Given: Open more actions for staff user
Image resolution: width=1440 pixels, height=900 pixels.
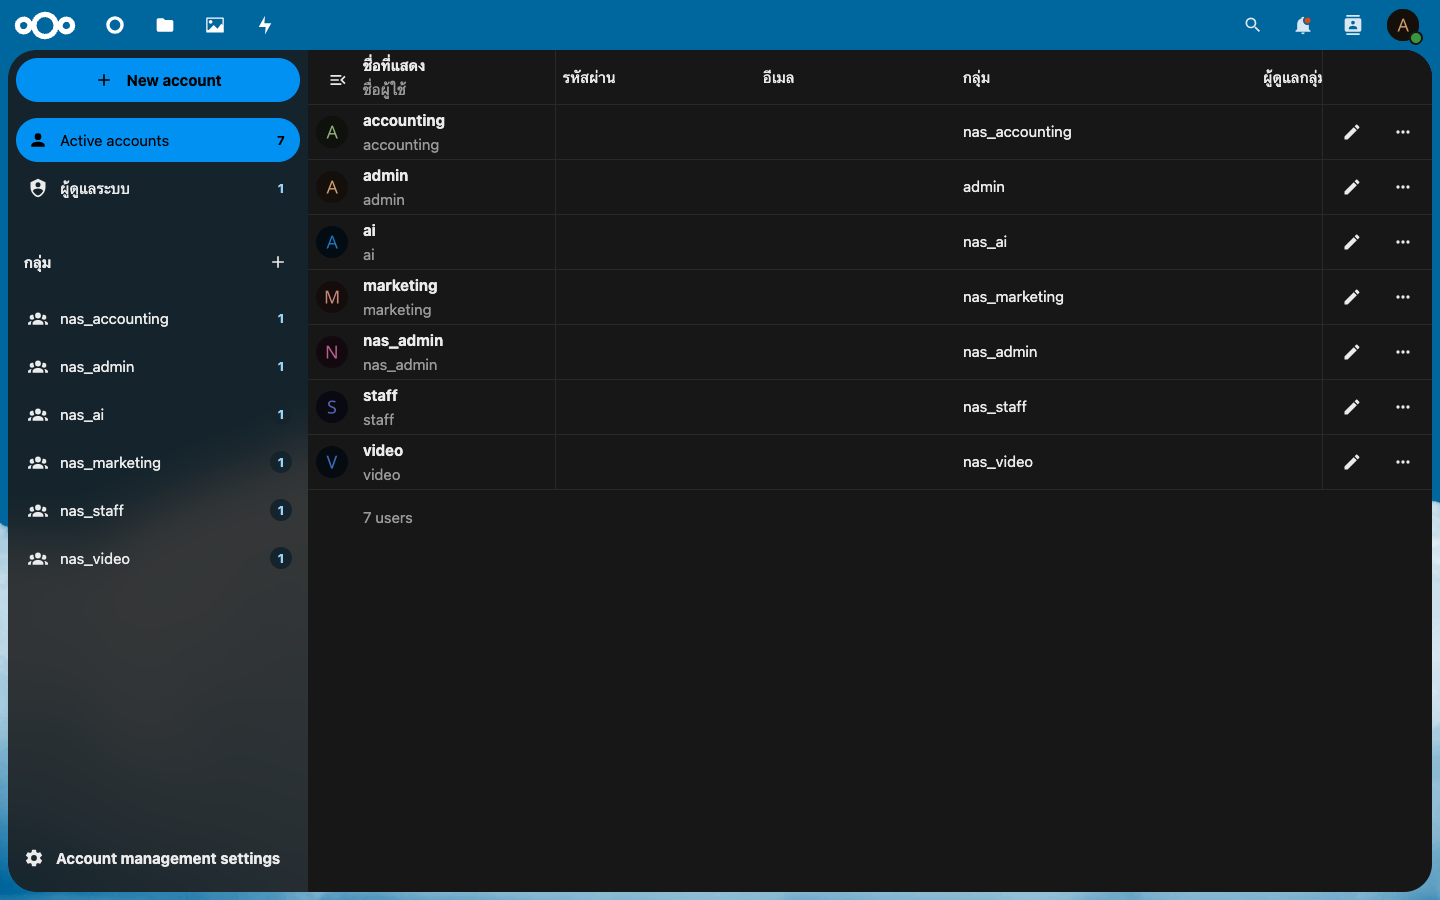Looking at the screenshot, I should coord(1403,407).
